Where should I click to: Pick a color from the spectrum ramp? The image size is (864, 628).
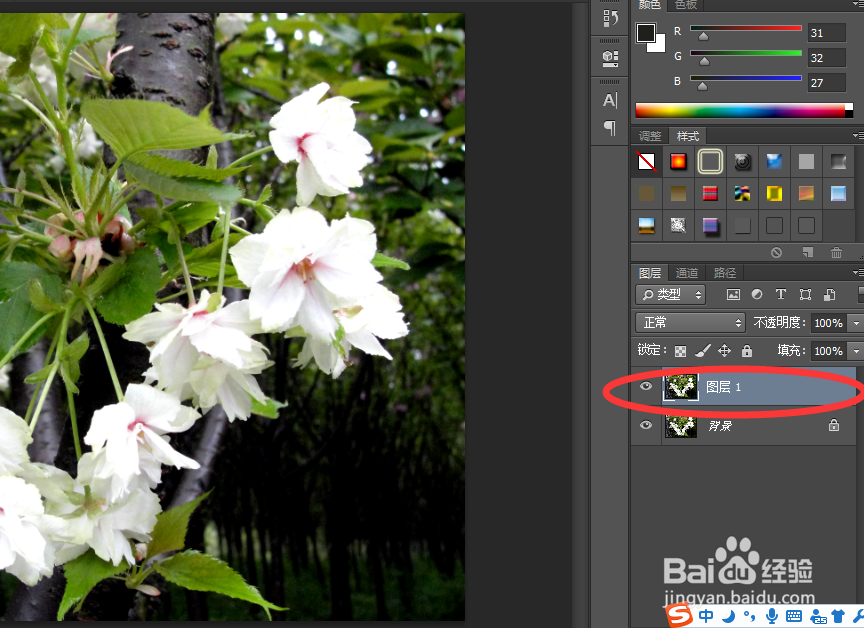[x=740, y=110]
